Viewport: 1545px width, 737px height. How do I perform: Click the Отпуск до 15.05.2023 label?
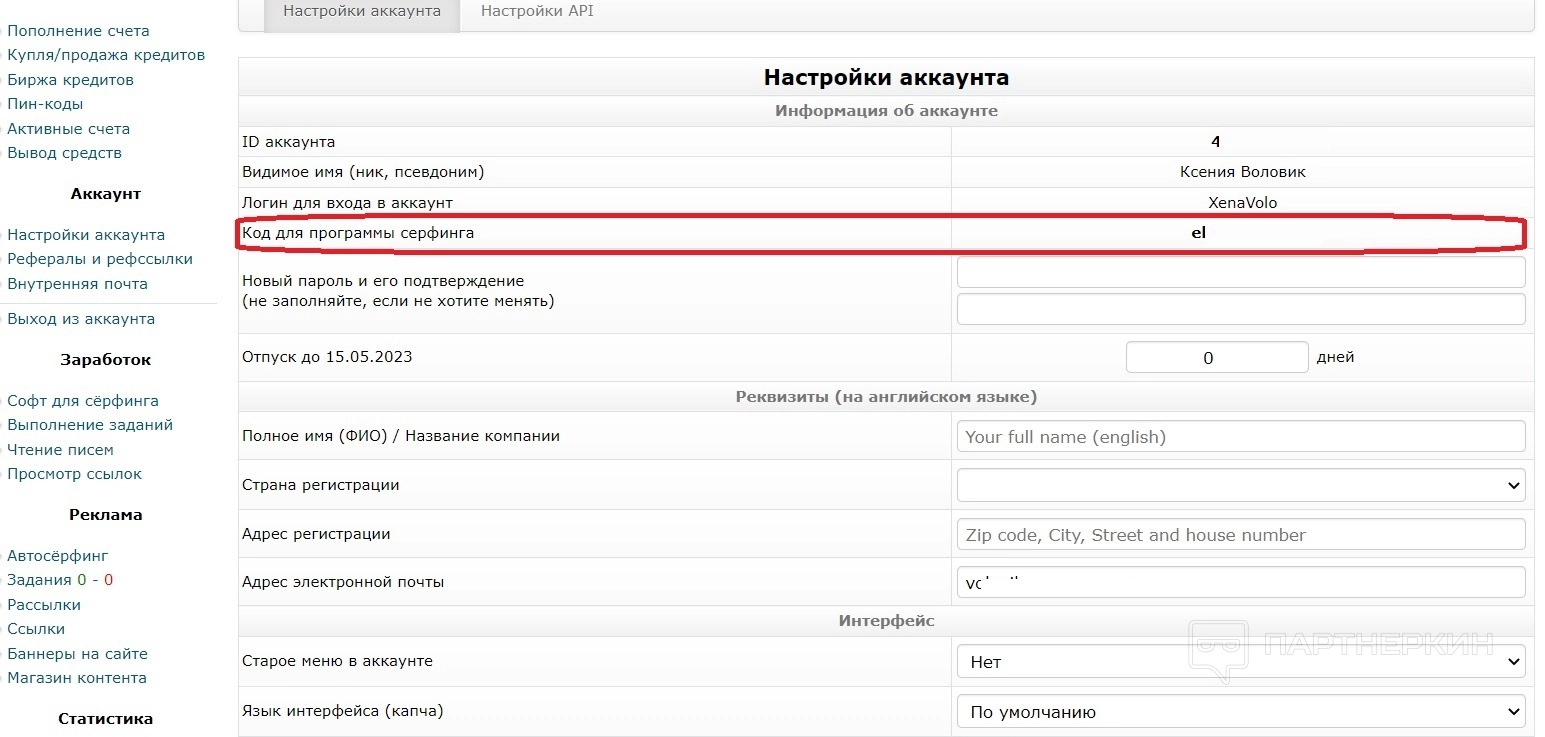[x=327, y=357]
